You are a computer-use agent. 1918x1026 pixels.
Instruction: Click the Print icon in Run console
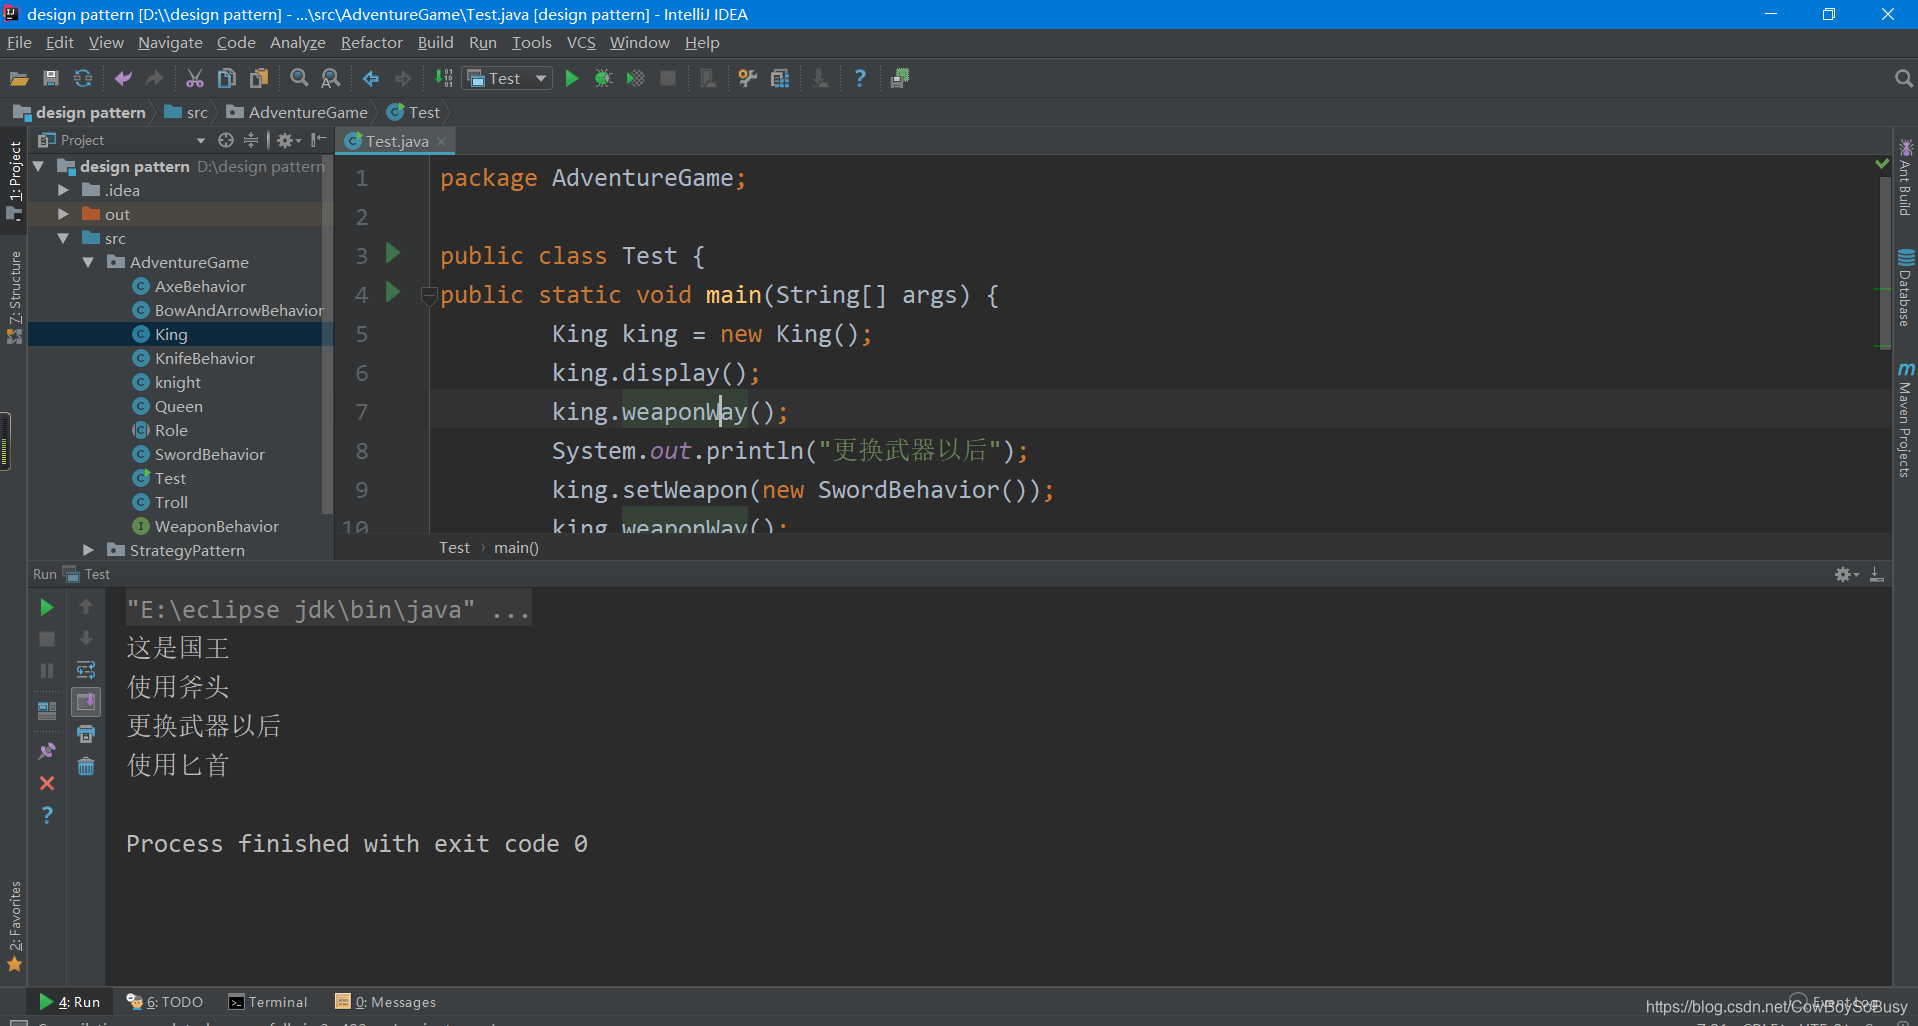click(86, 734)
